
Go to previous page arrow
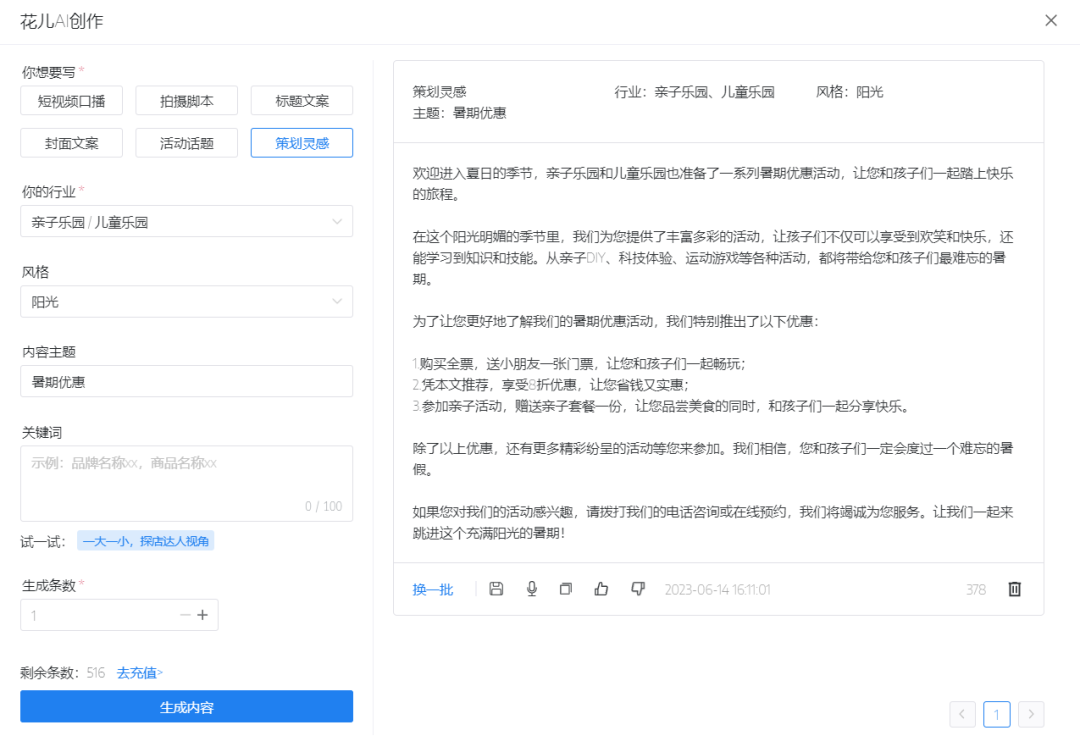click(x=962, y=714)
